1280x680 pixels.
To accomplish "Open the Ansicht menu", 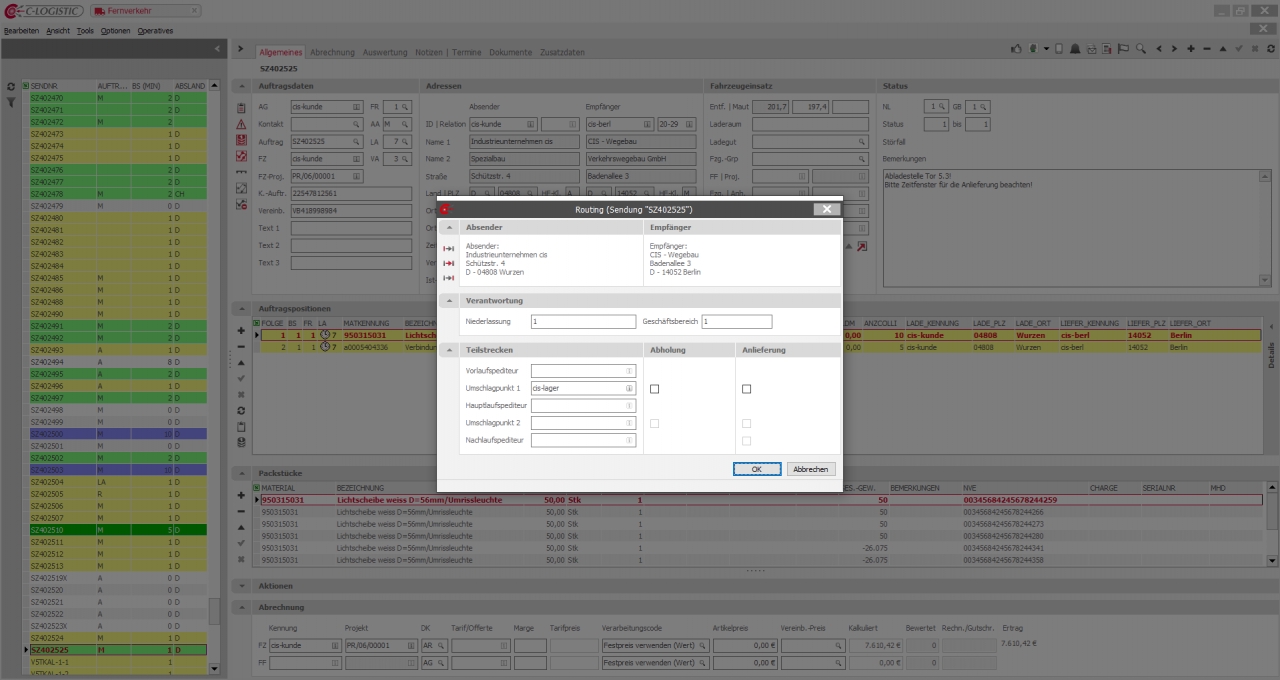I will pos(58,31).
